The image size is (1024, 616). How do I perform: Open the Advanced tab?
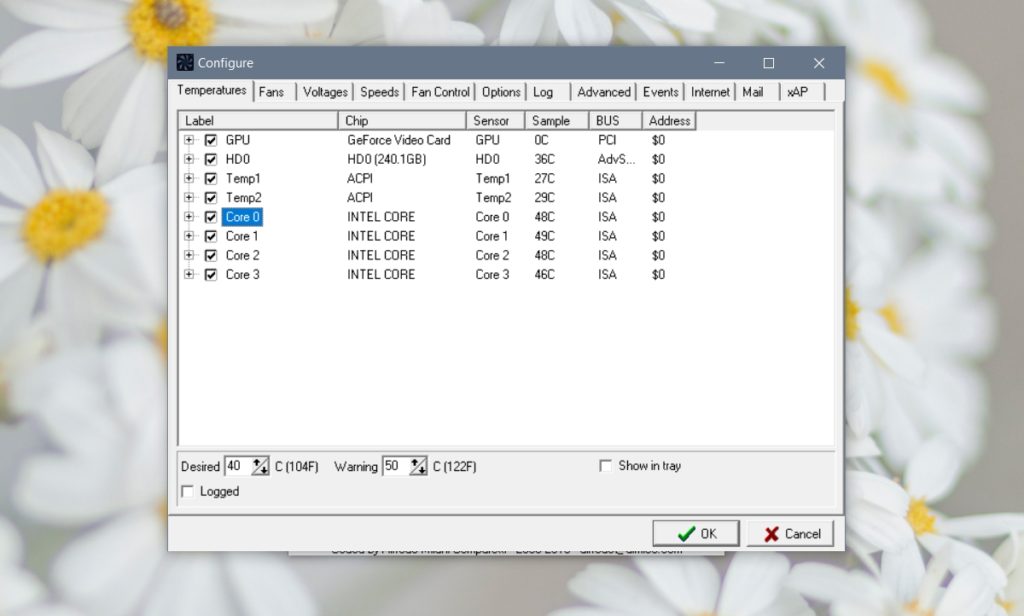click(x=603, y=91)
